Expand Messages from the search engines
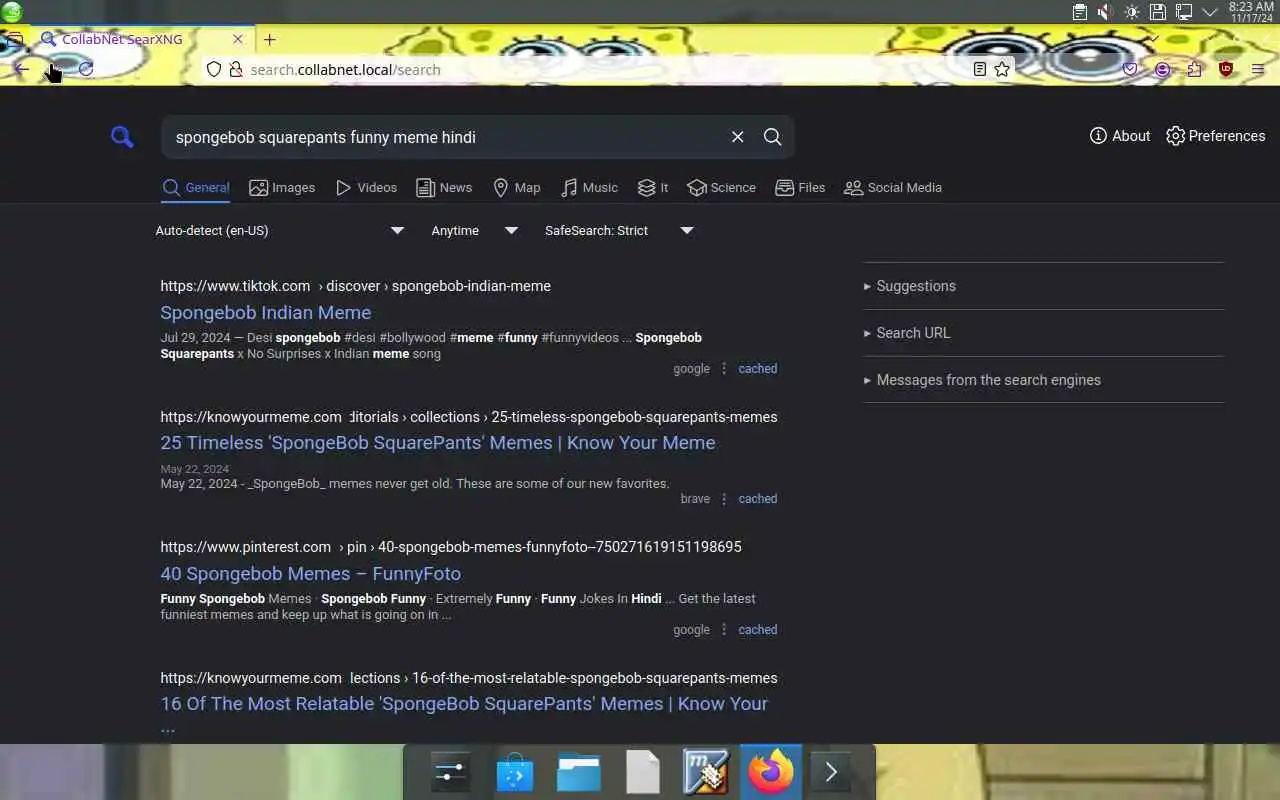1280x800 pixels. 1043,380
